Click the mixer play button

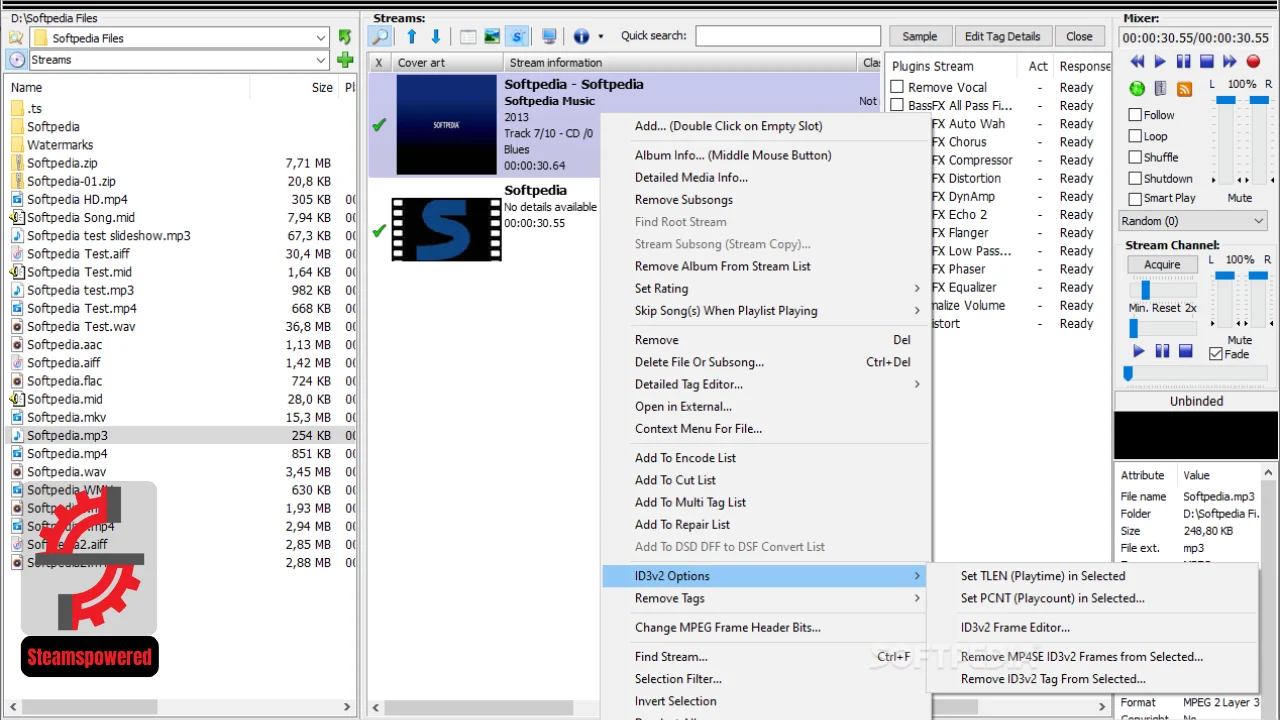click(x=1160, y=62)
